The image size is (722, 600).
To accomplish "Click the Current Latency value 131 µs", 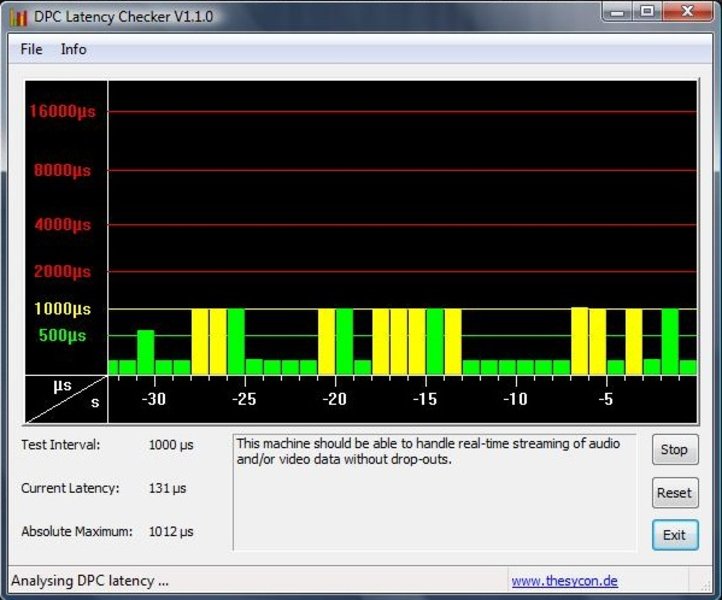I will pos(167,488).
